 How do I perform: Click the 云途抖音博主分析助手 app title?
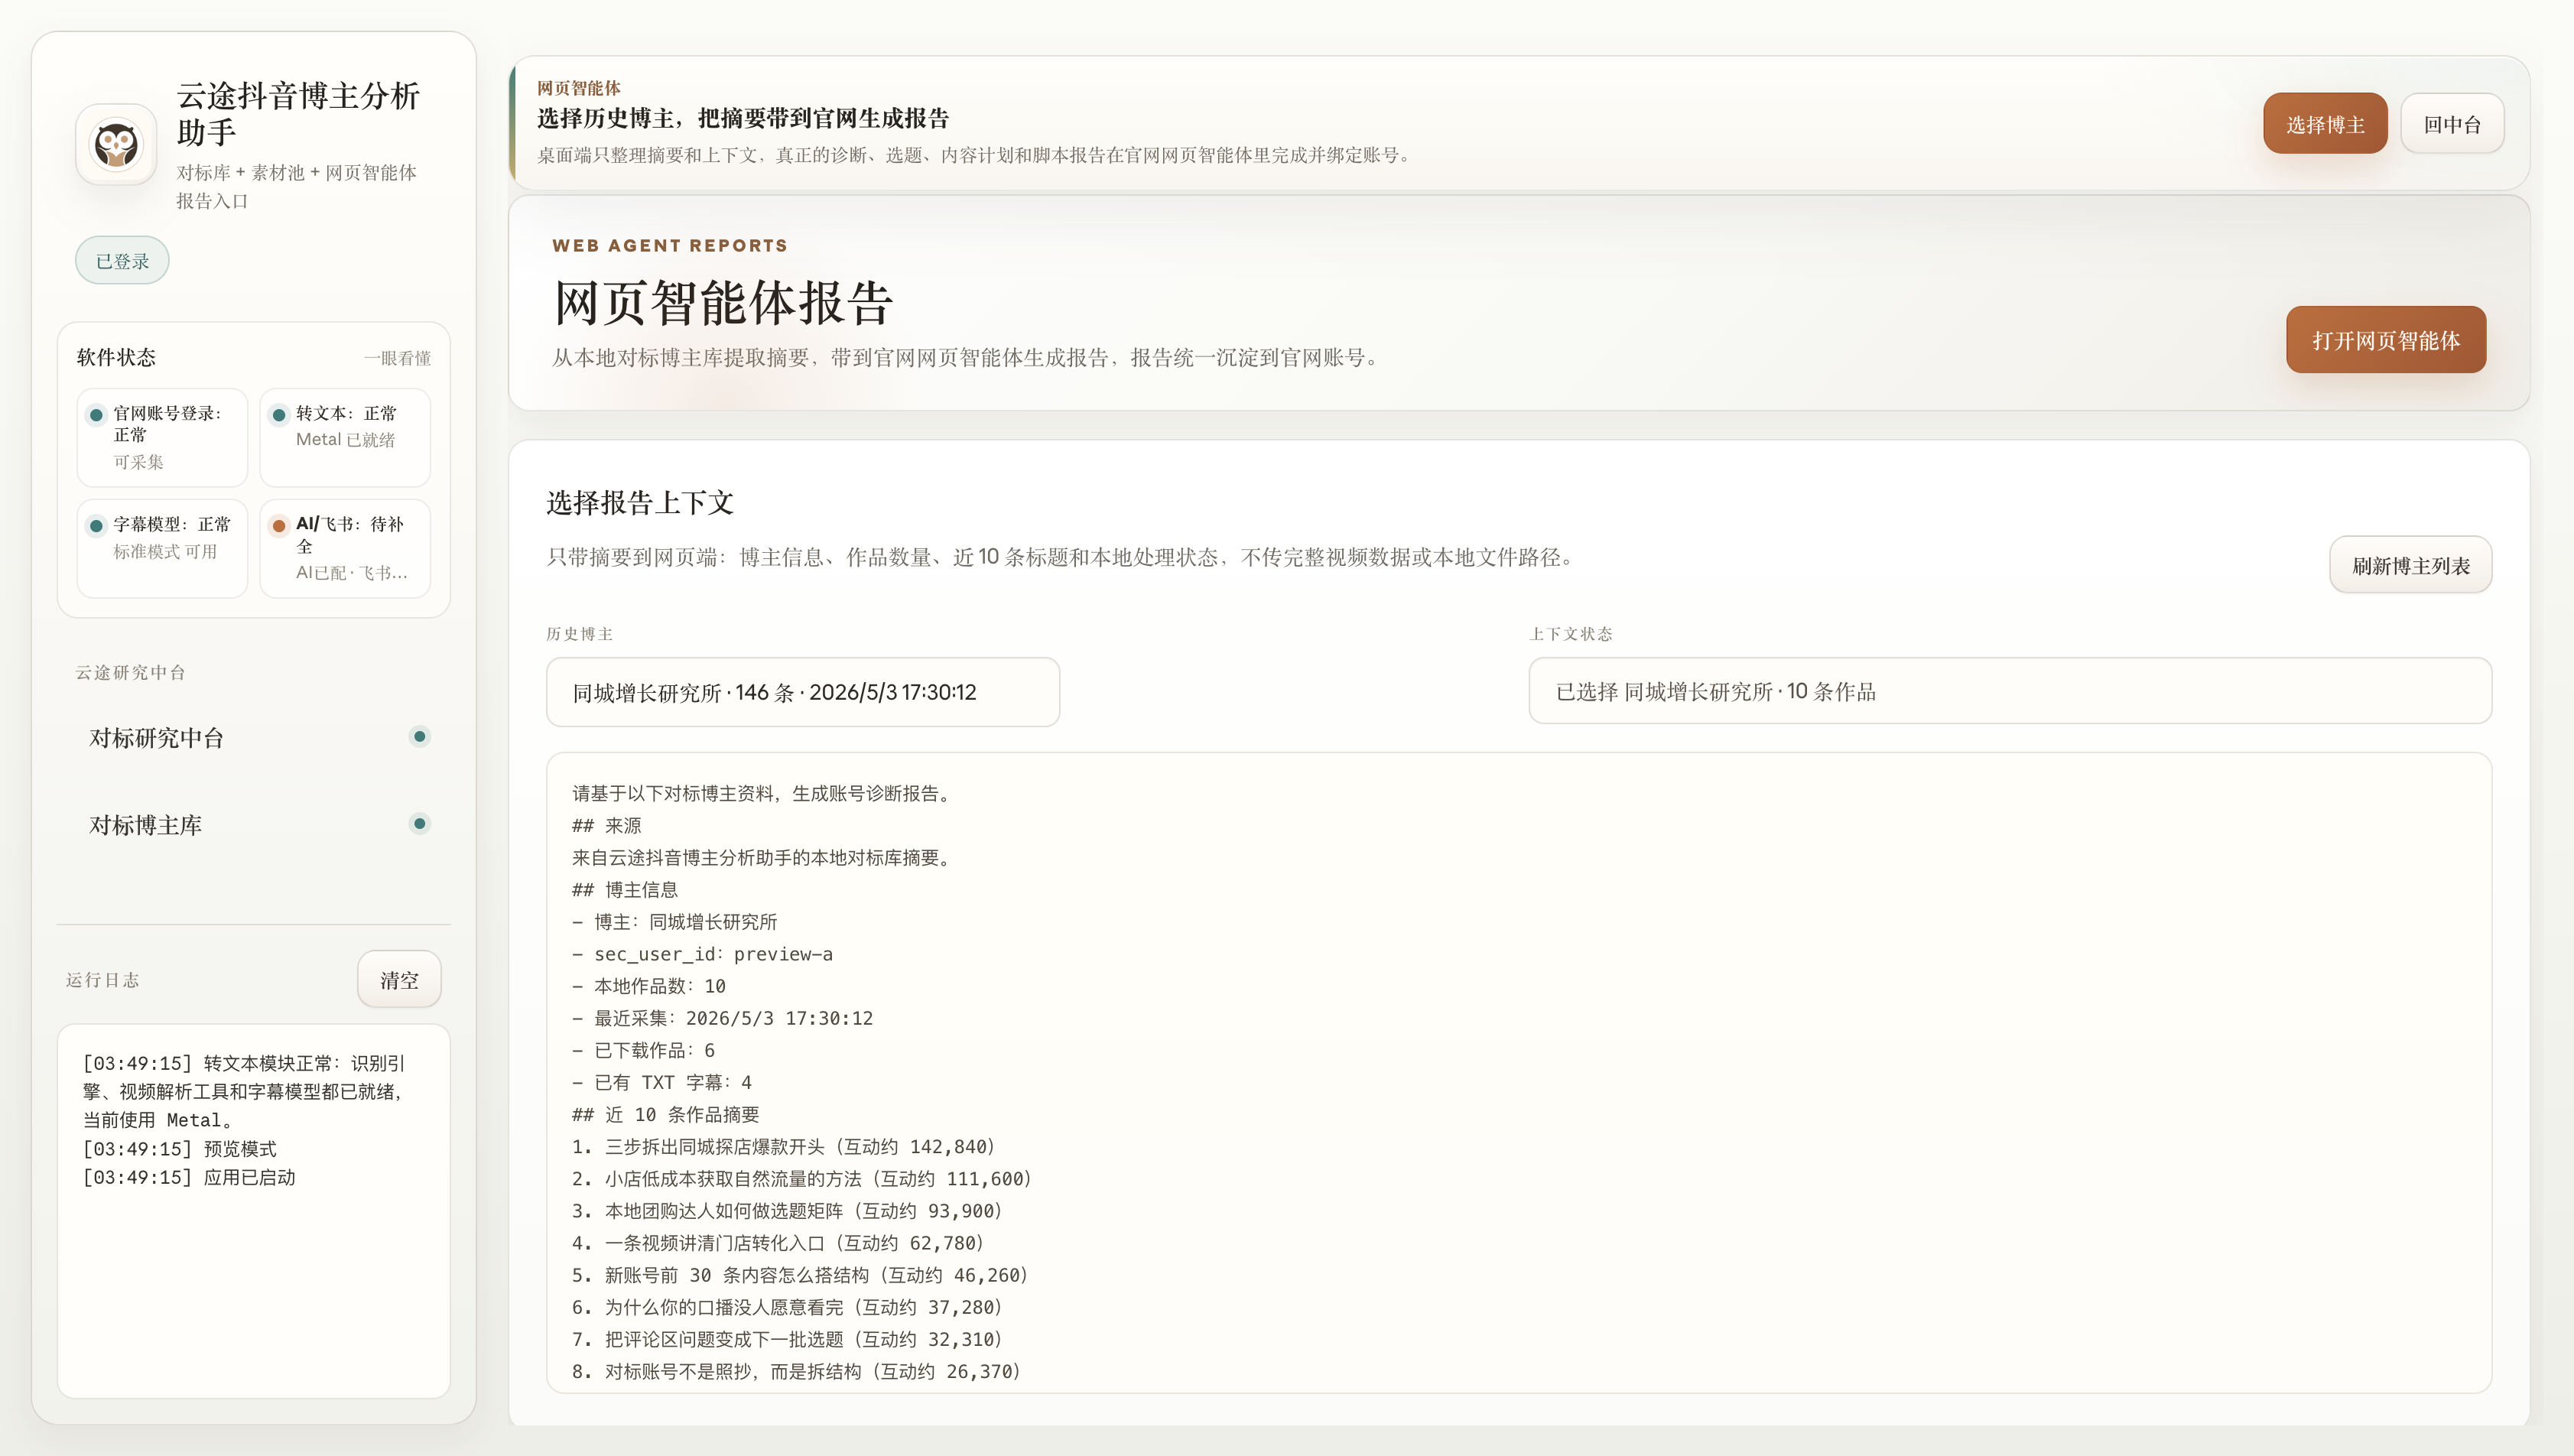[x=298, y=113]
